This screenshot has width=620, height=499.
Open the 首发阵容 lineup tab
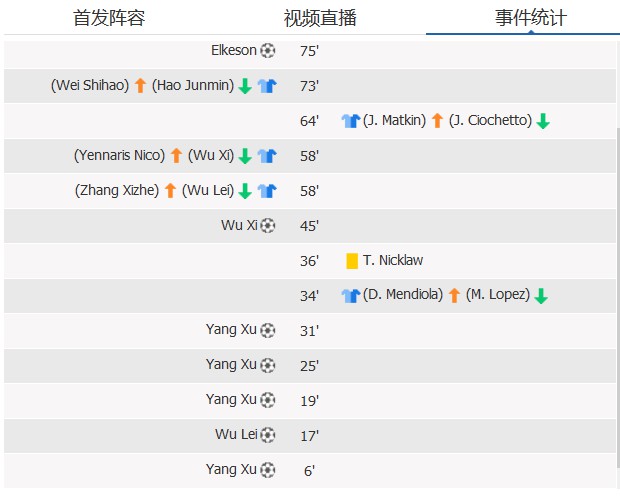pyautogui.click(x=109, y=18)
